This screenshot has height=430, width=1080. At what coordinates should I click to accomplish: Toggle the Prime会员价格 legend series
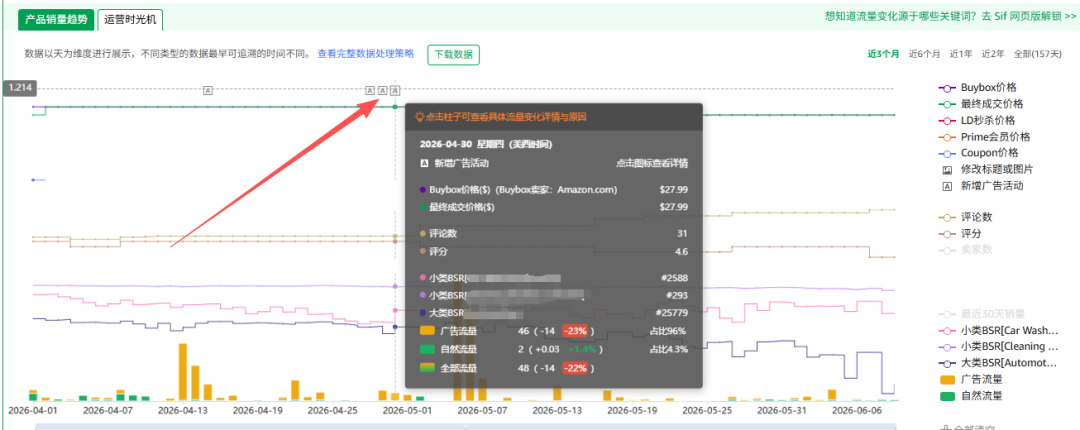click(984, 137)
